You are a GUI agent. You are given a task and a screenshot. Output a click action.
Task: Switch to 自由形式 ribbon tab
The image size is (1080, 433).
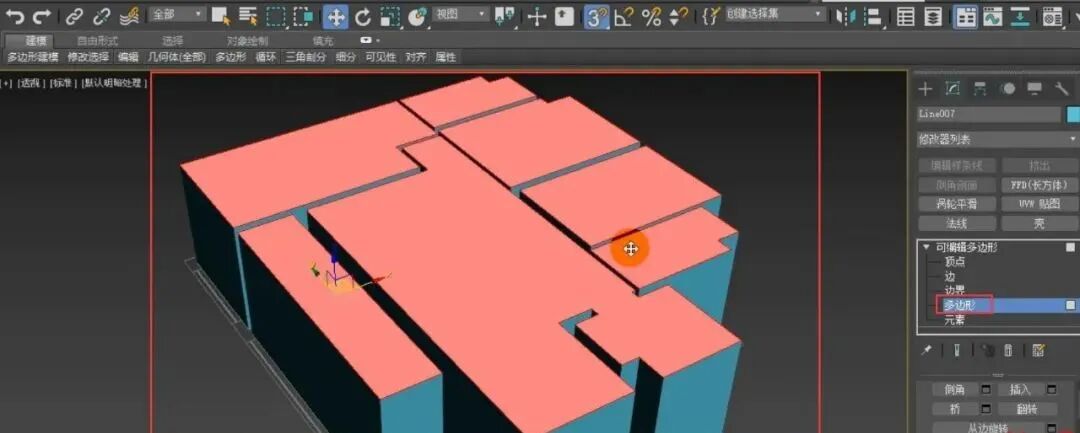coord(97,41)
